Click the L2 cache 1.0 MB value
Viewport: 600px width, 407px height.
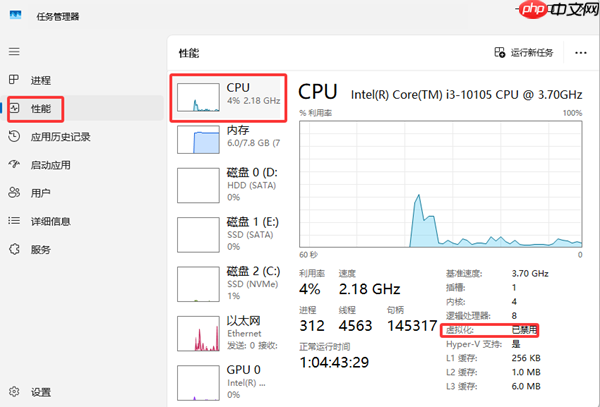click(526, 372)
